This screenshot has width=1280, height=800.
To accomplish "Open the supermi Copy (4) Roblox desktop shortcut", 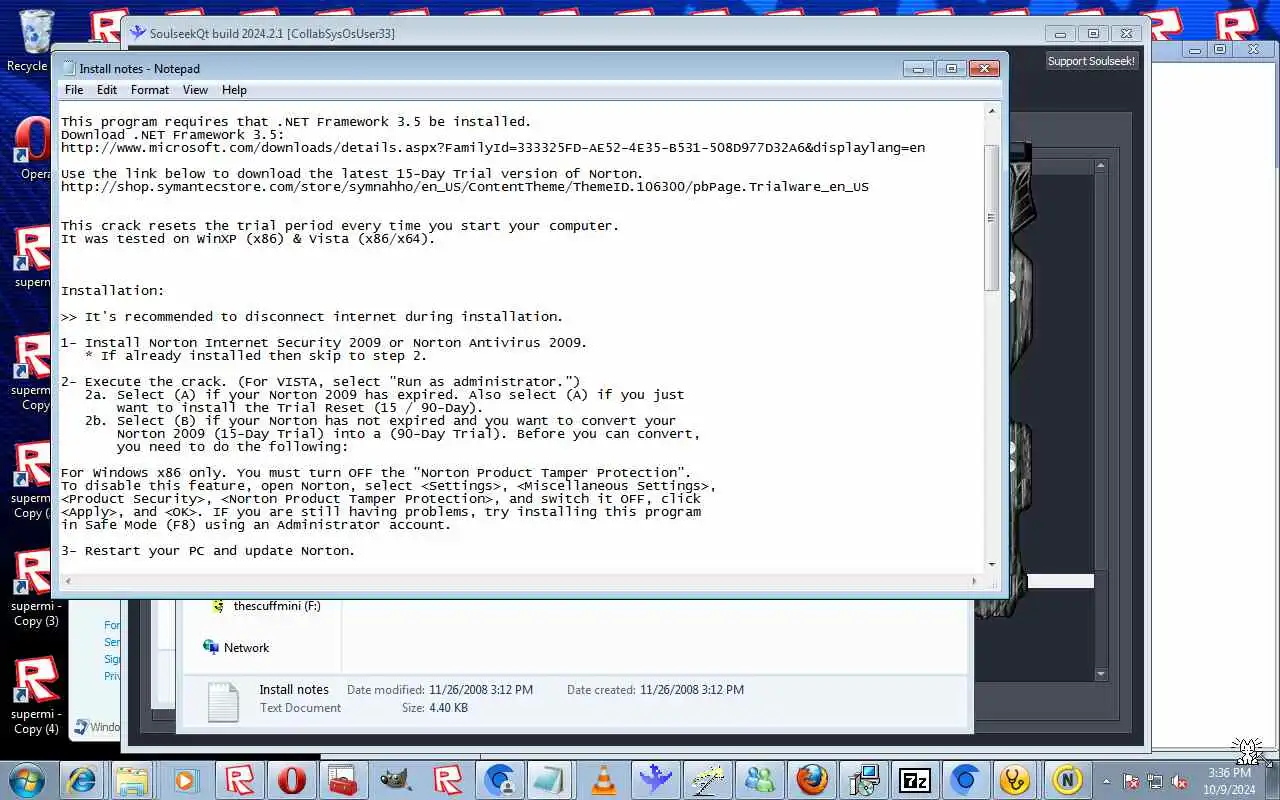I will [35, 695].
